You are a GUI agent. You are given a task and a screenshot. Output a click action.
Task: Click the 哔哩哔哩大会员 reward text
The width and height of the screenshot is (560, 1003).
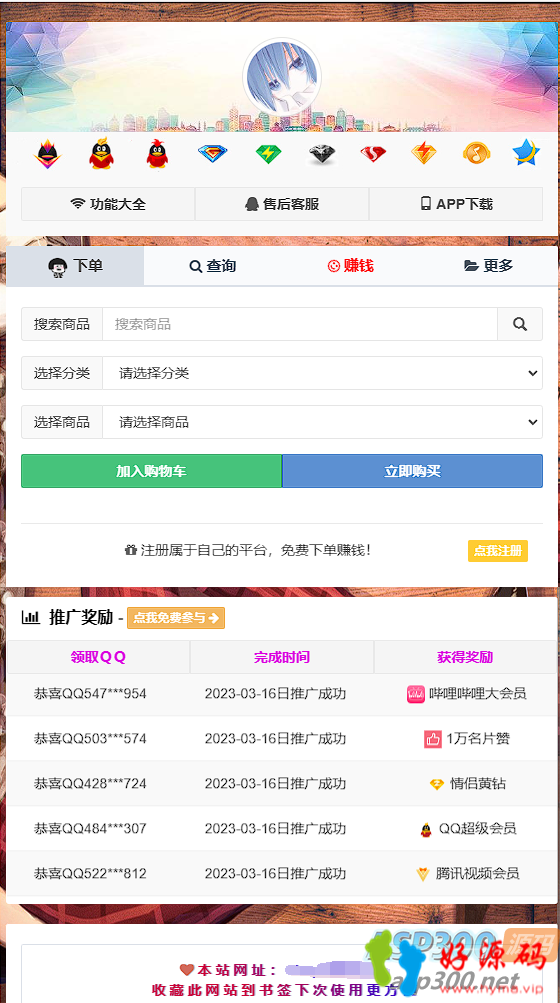coord(477,693)
